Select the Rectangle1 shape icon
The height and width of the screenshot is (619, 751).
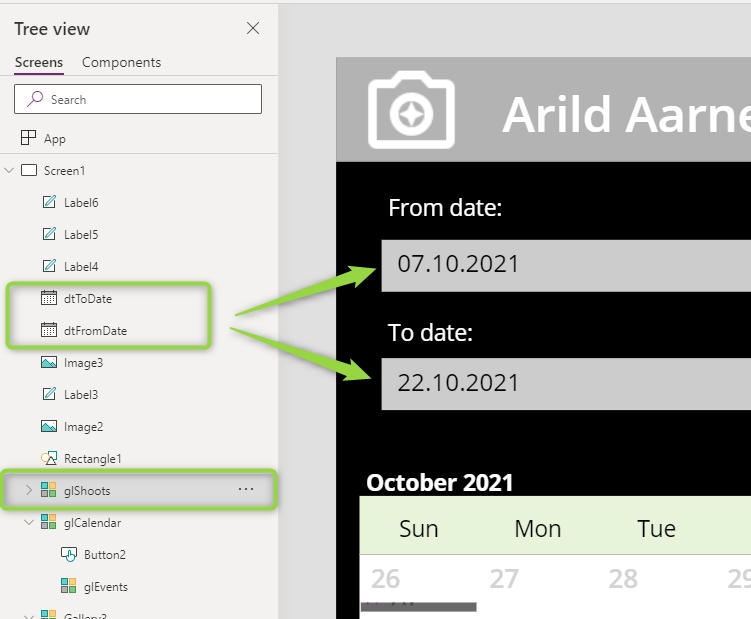(x=49, y=458)
